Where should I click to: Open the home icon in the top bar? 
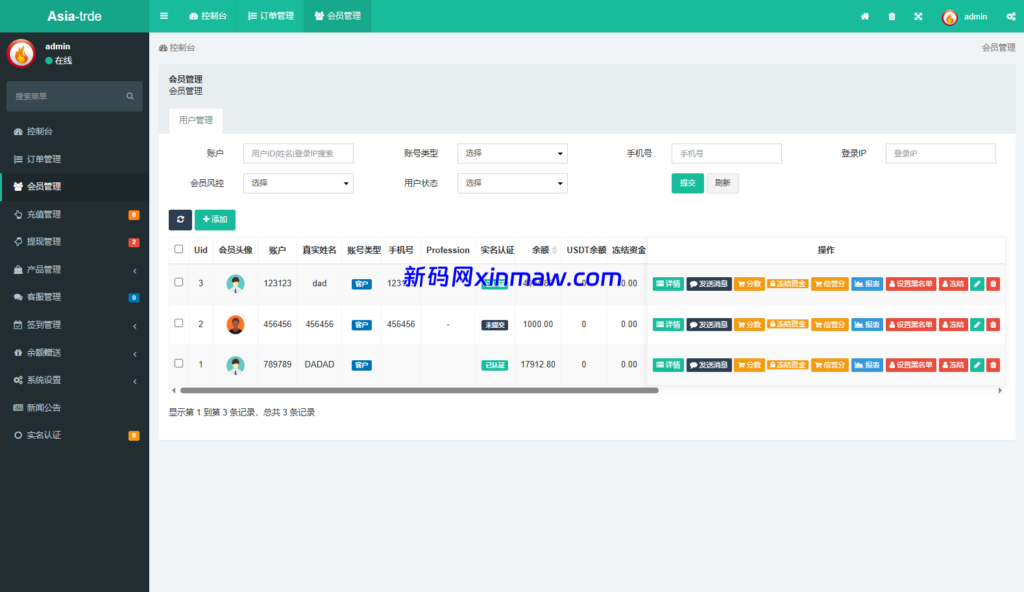point(865,16)
